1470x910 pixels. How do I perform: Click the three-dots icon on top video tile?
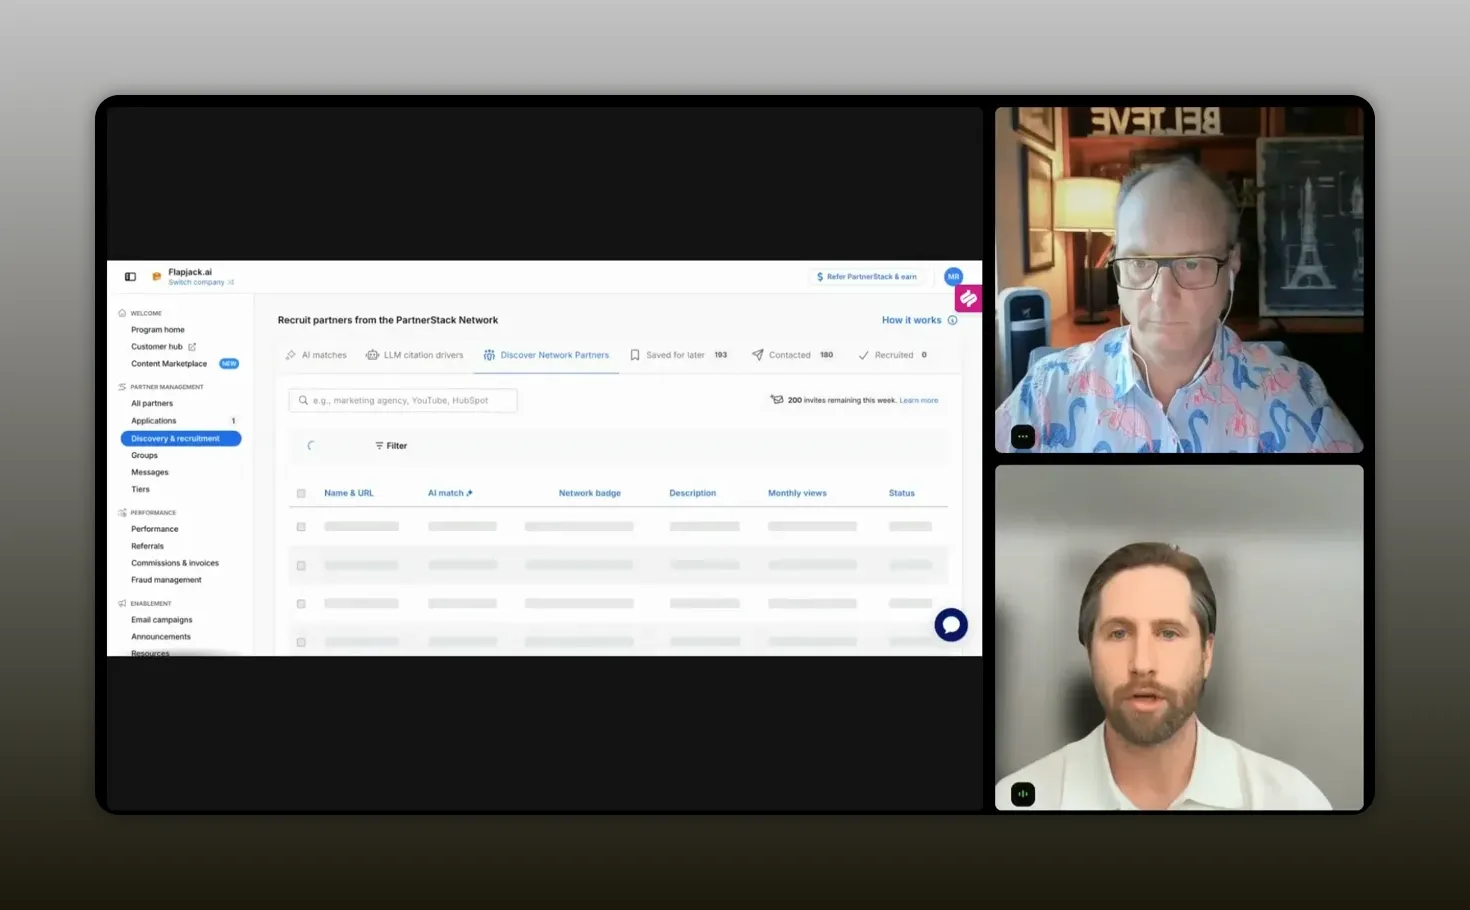click(1023, 436)
